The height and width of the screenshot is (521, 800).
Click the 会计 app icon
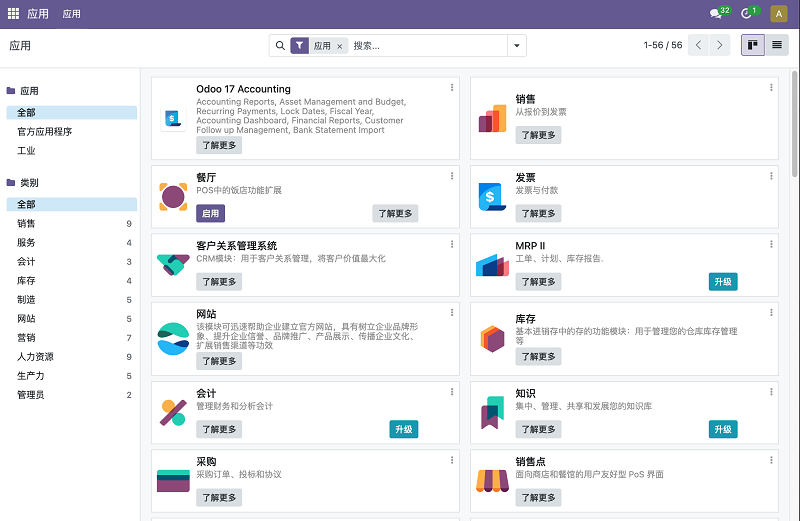(173, 412)
